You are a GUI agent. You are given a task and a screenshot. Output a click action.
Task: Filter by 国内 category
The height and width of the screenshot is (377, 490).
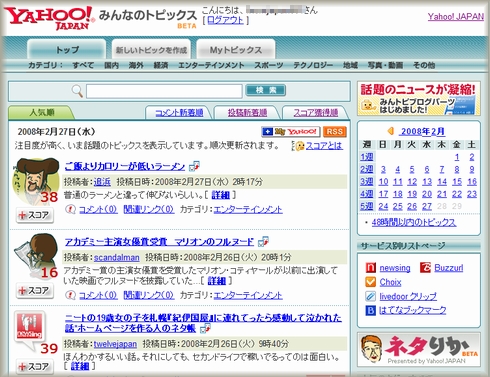[111, 65]
